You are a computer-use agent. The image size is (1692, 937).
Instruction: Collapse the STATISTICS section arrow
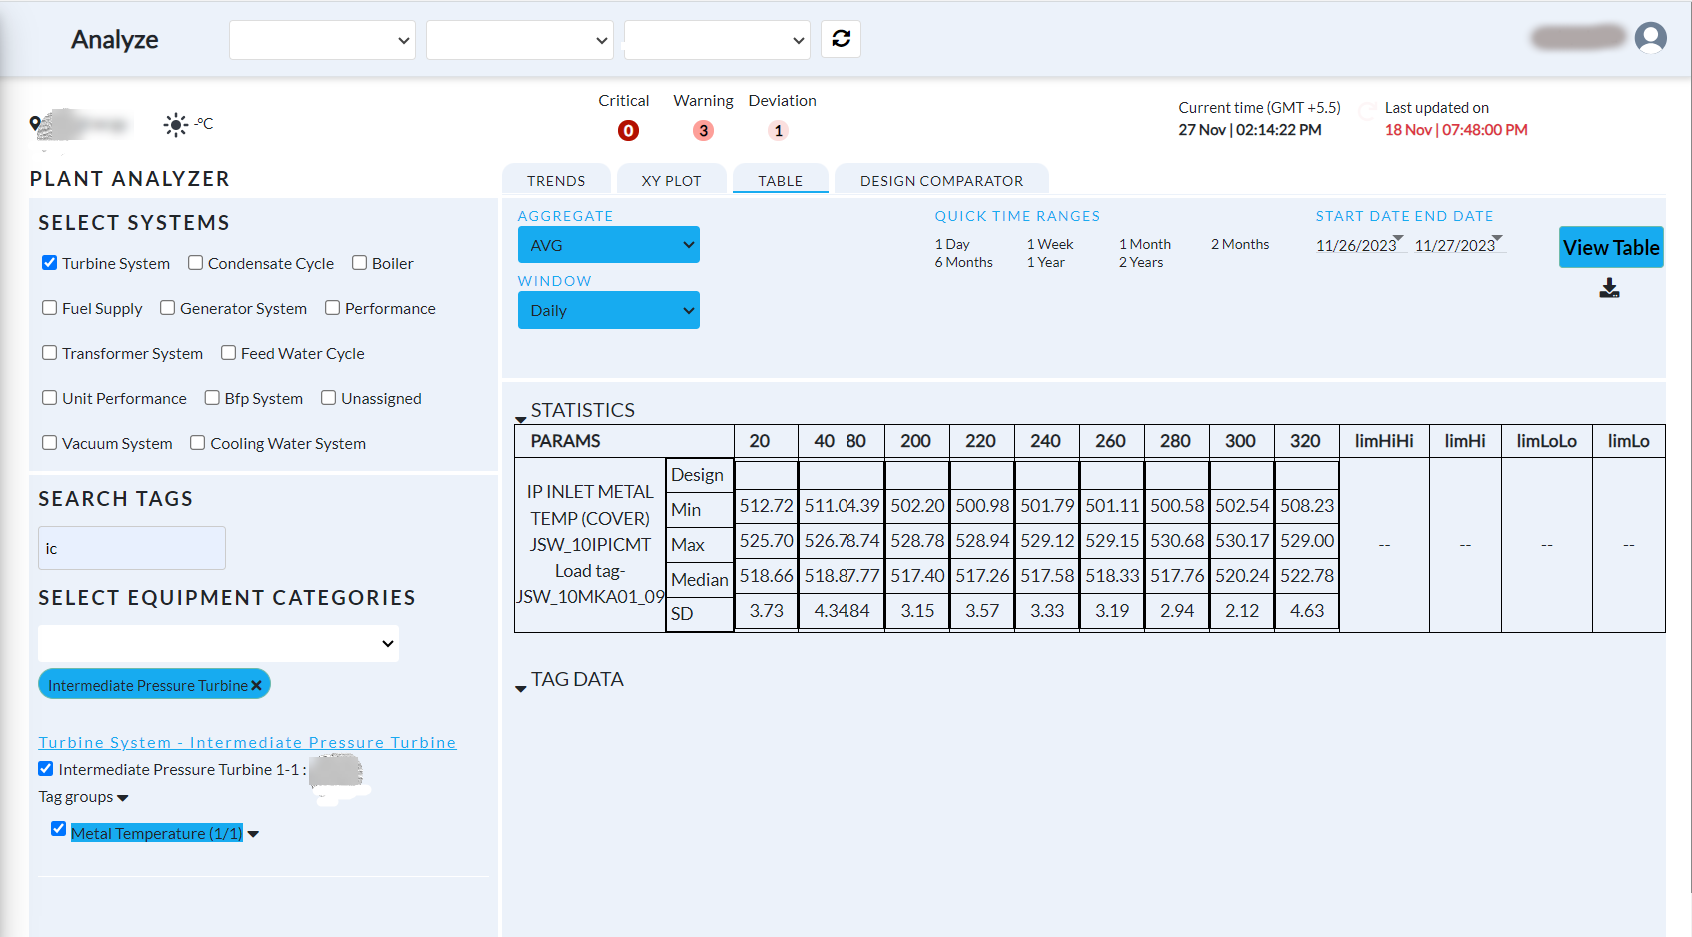pyautogui.click(x=521, y=419)
